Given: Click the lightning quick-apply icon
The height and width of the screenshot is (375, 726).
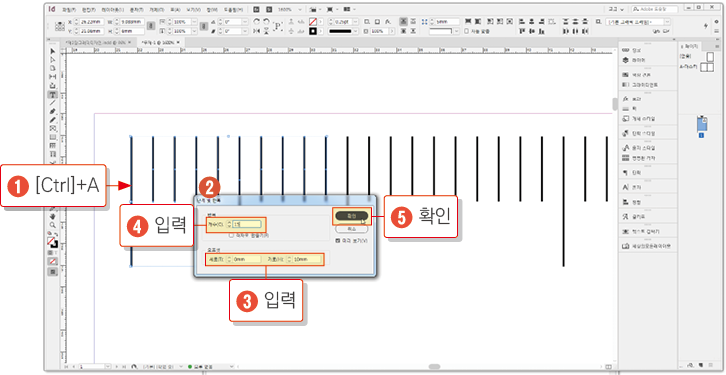Looking at the screenshot, I should [x=706, y=26].
